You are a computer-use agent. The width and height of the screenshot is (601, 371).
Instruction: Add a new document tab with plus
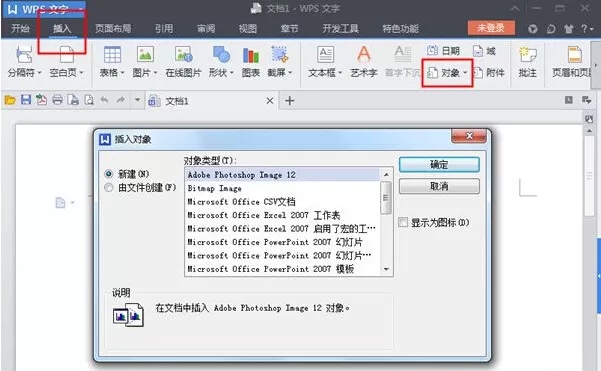[x=290, y=101]
